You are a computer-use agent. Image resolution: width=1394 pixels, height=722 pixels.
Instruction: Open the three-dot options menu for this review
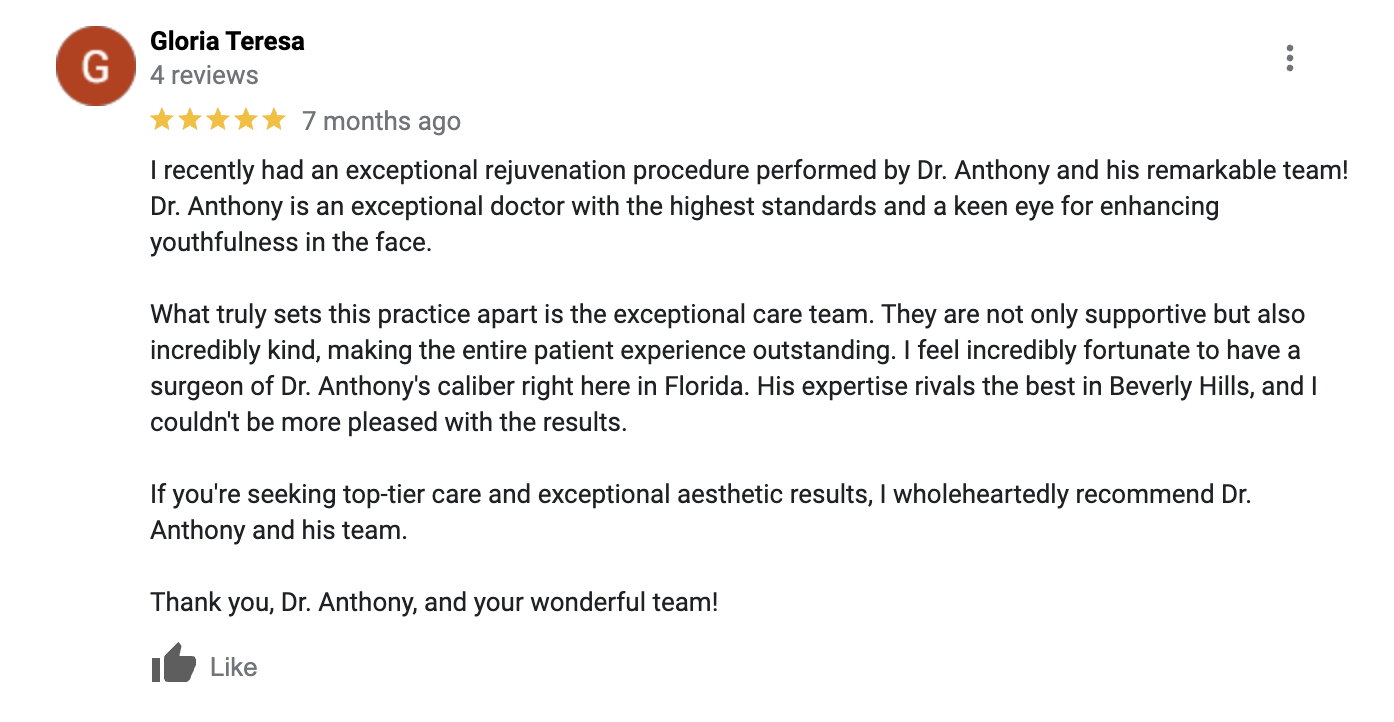point(1289,58)
